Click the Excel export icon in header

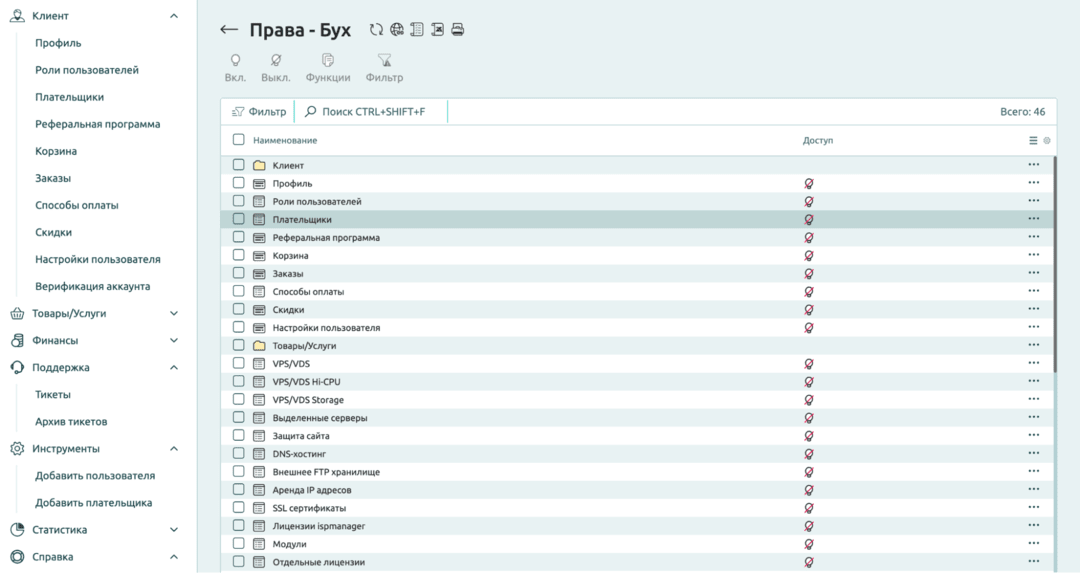pyautogui.click(x=437, y=30)
